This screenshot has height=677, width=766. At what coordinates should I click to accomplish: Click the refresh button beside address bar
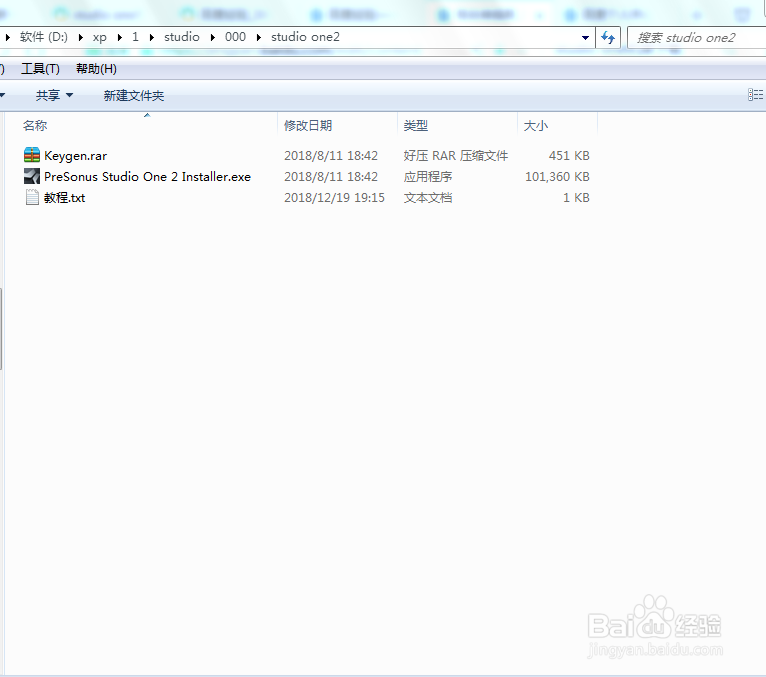(608, 38)
